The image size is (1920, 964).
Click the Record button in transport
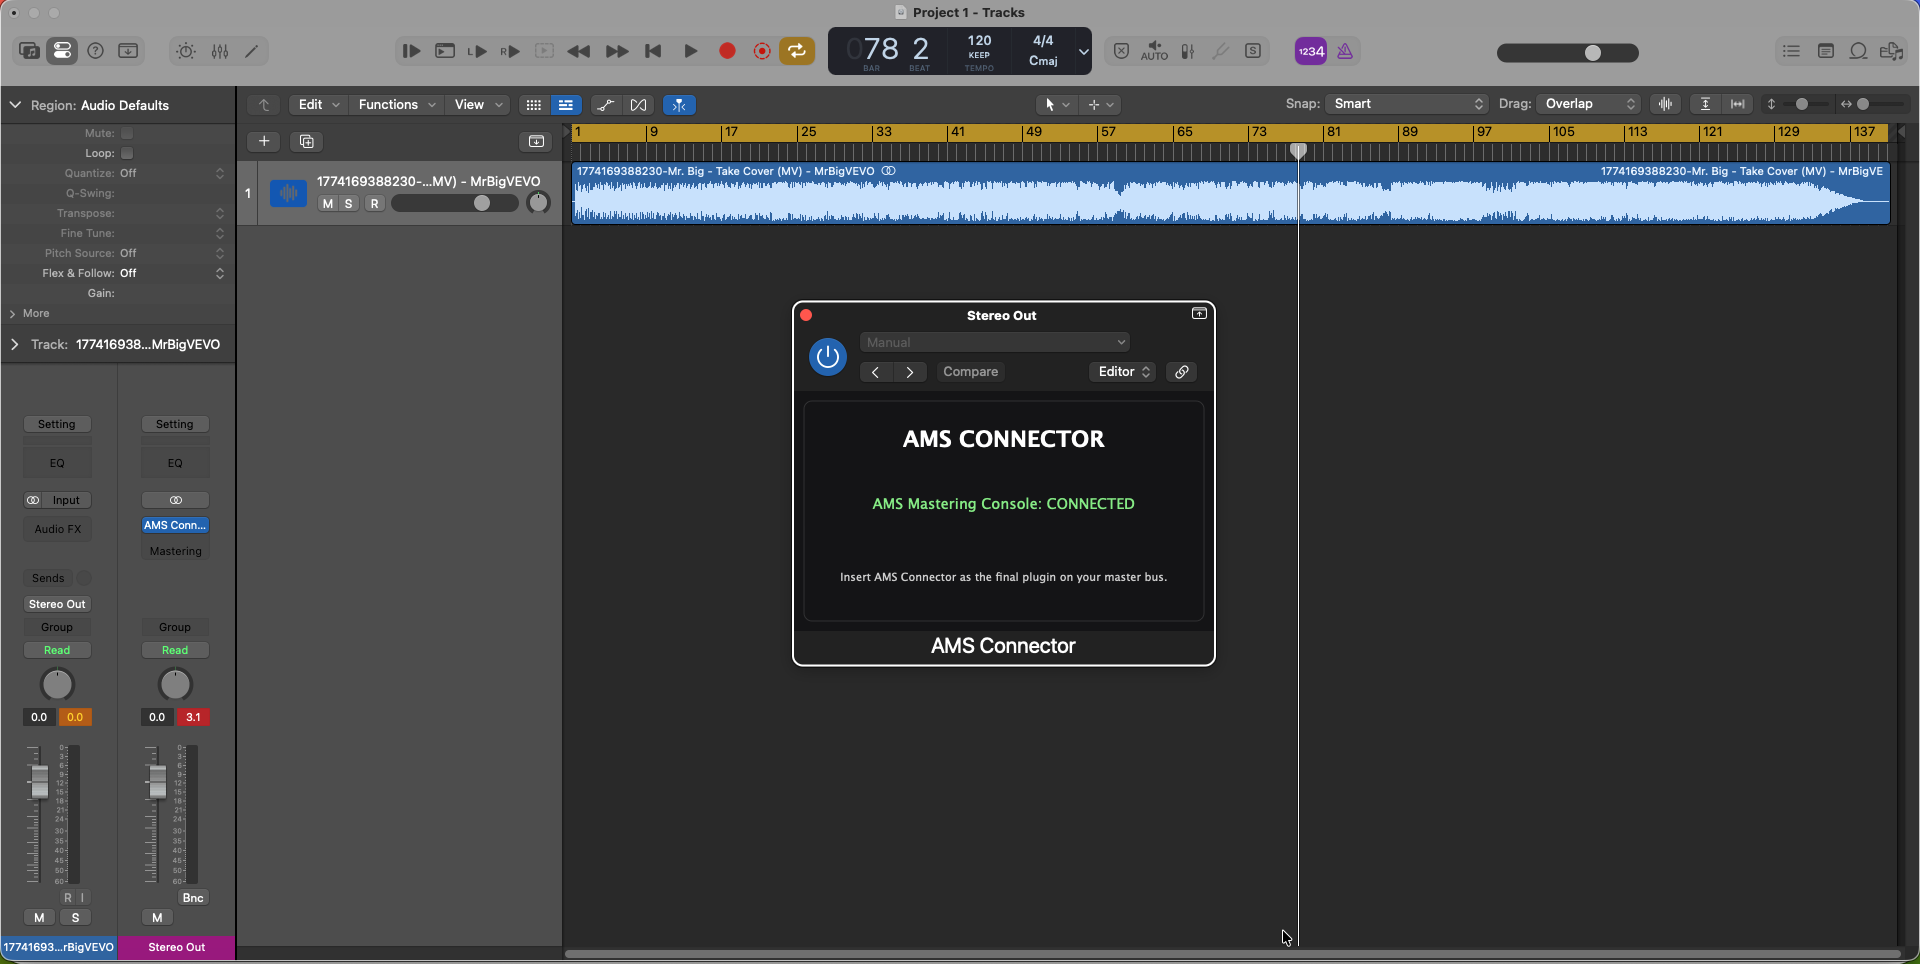[727, 51]
